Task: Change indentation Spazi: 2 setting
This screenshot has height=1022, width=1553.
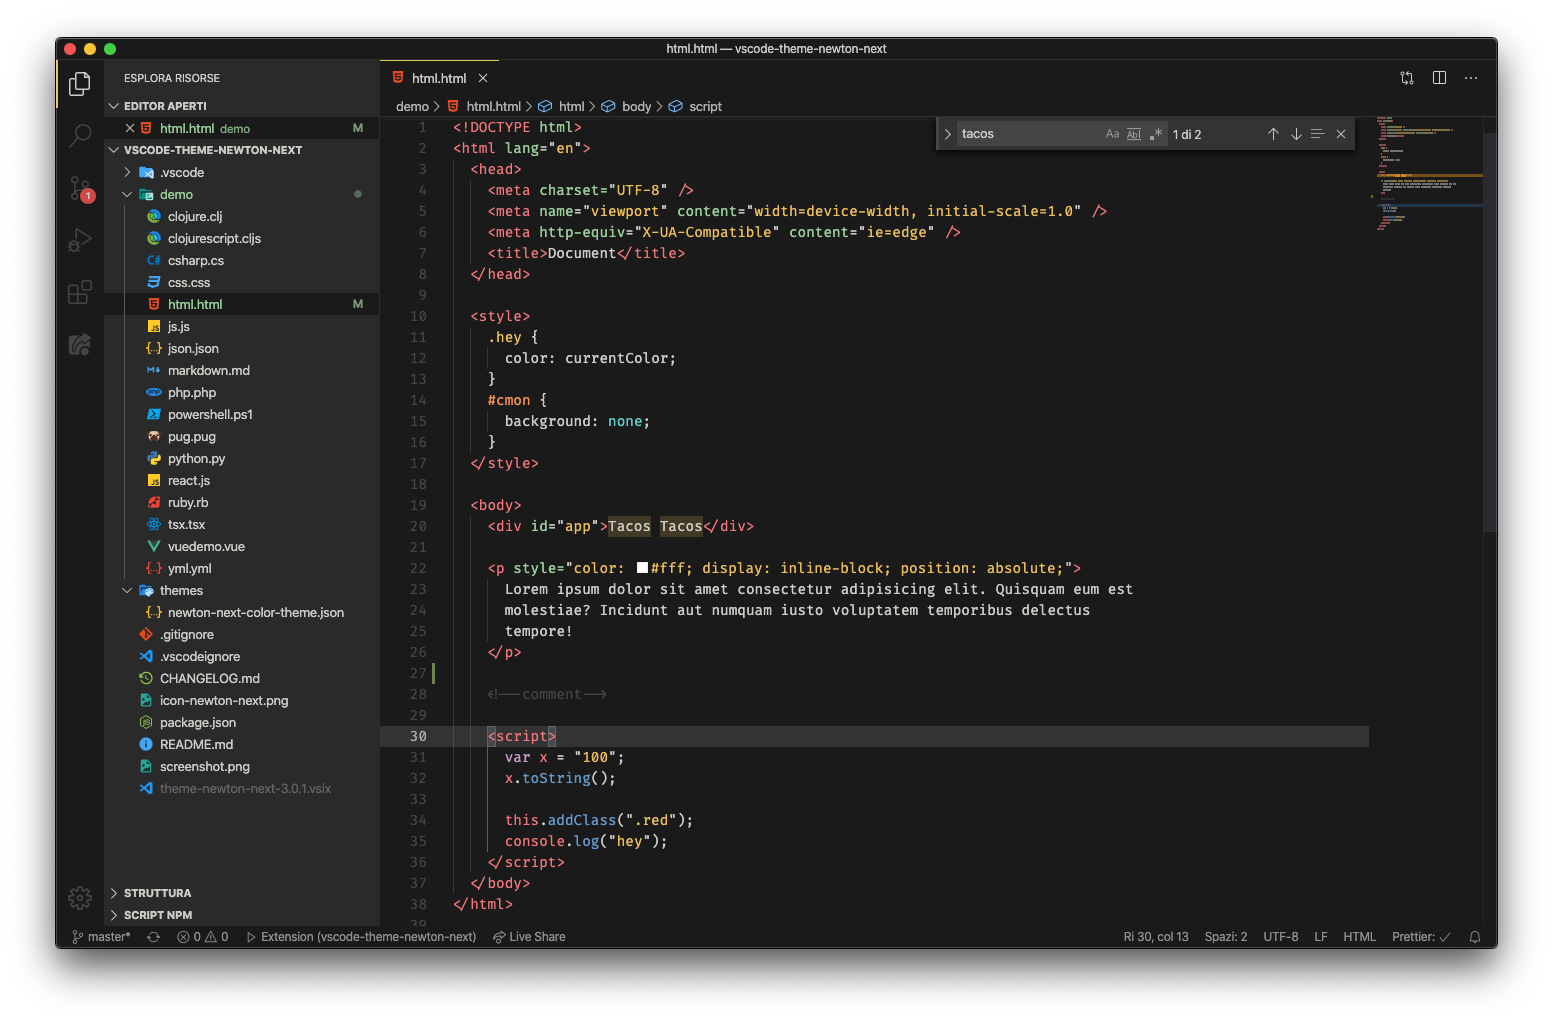Action: coord(1226,937)
